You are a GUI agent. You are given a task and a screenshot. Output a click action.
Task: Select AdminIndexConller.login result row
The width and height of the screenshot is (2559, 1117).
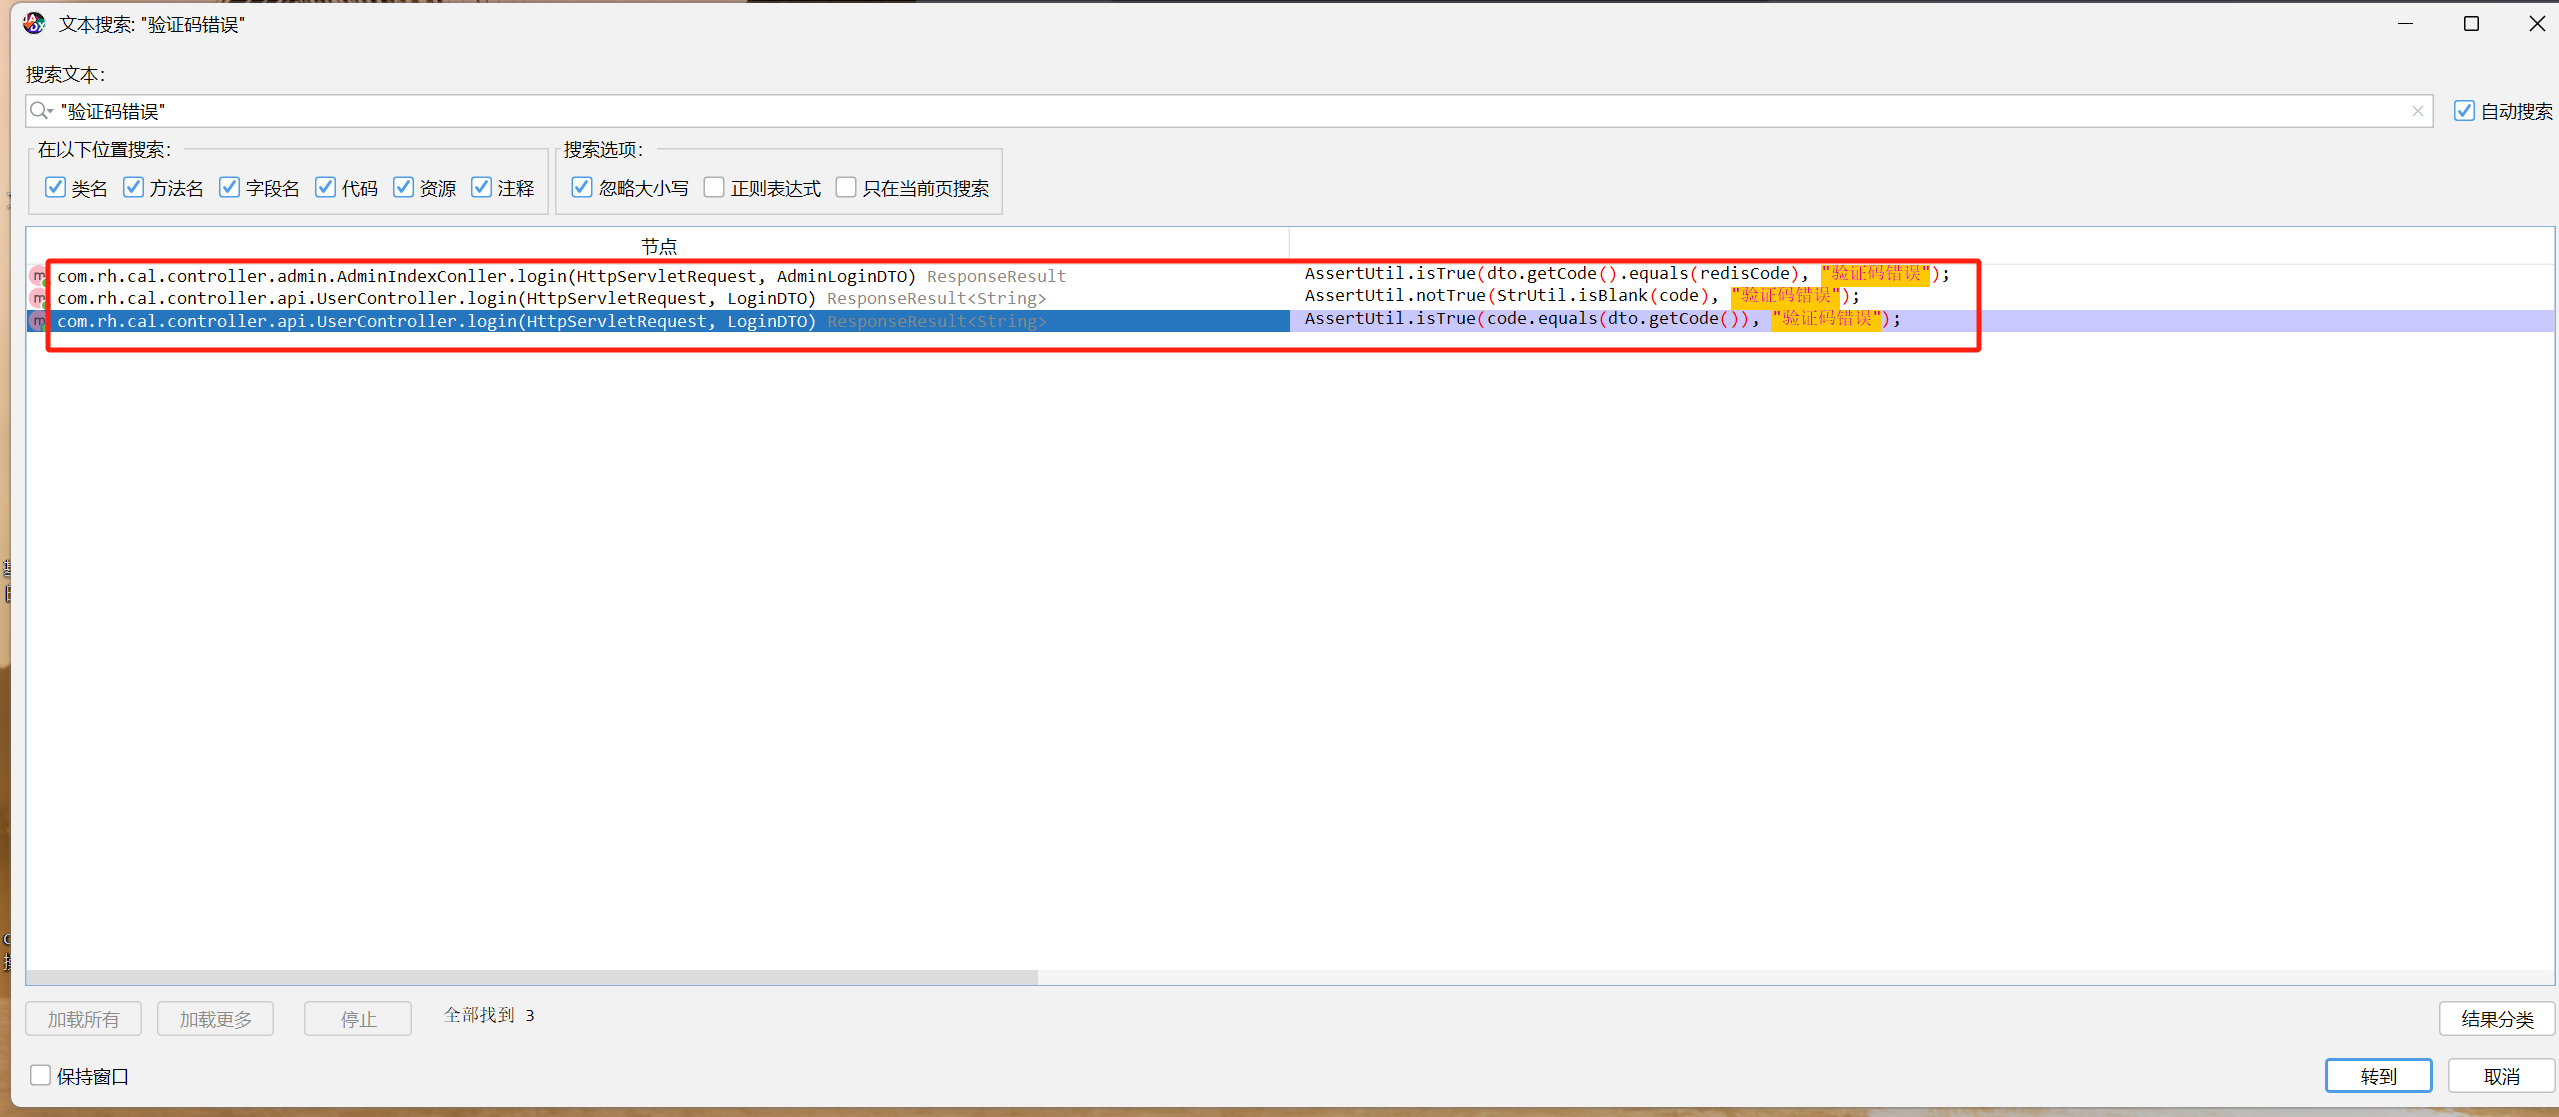486,276
